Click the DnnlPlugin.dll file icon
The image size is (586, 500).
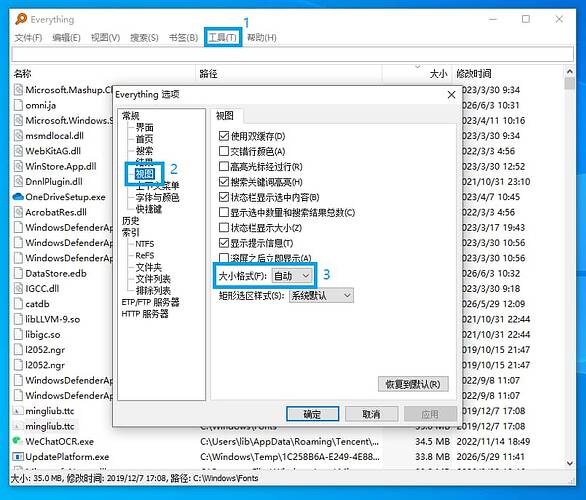[18, 182]
